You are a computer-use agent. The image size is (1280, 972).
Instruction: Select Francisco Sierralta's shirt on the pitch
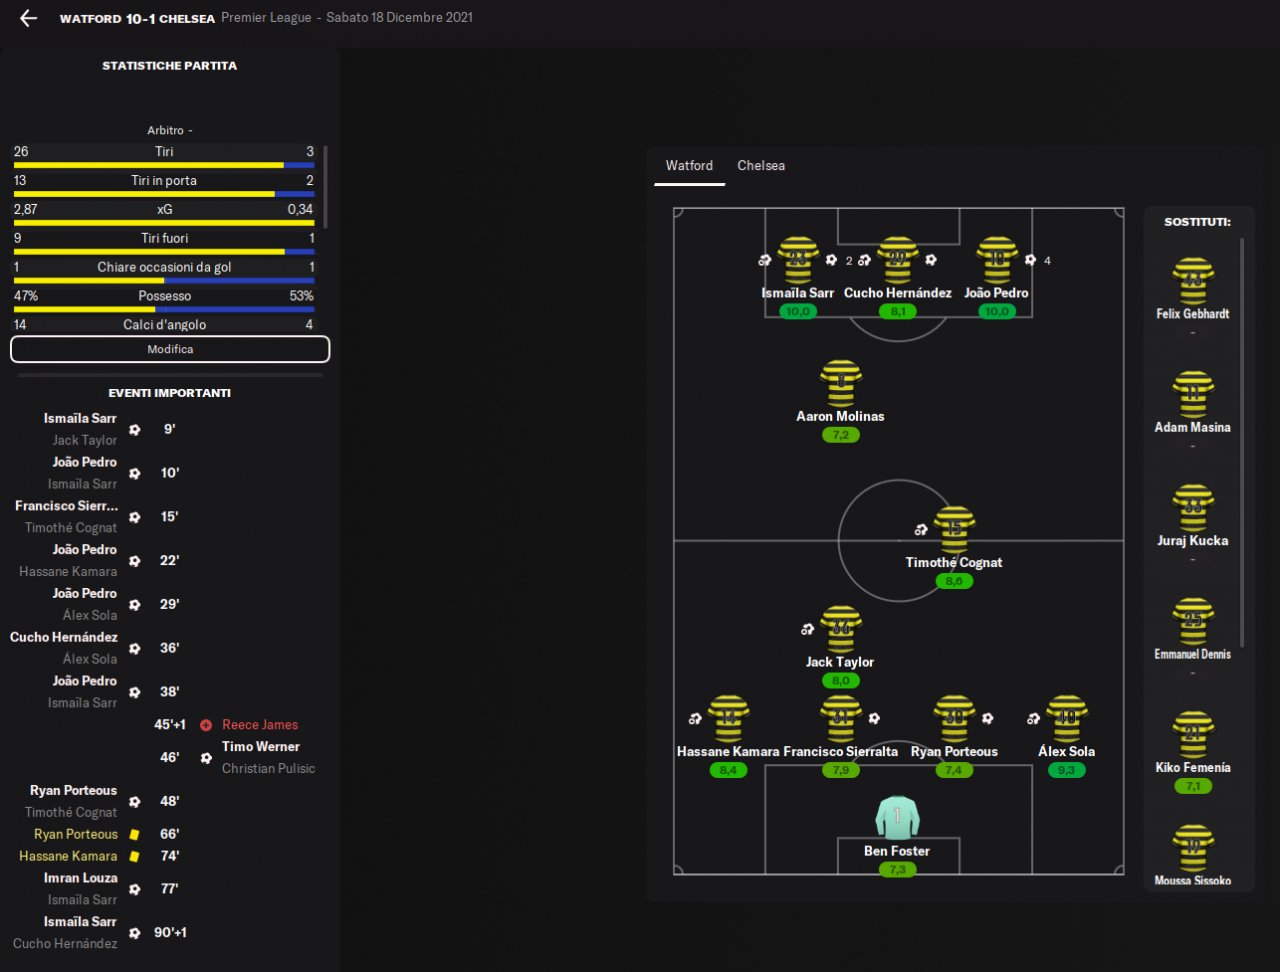[841, 719]
